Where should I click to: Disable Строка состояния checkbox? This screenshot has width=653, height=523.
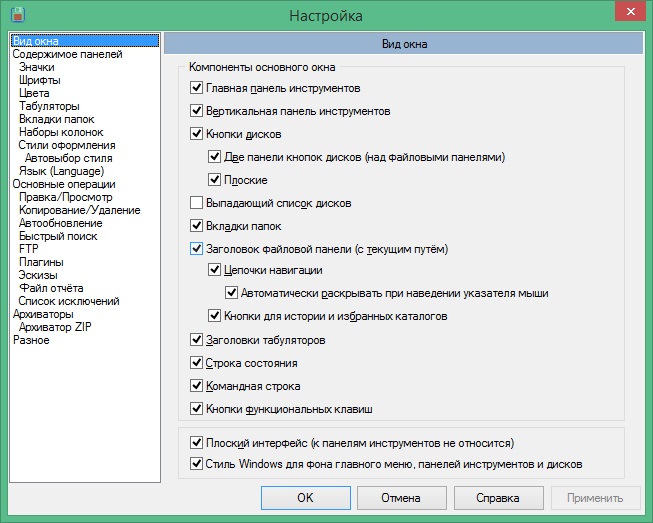point(196,362)
